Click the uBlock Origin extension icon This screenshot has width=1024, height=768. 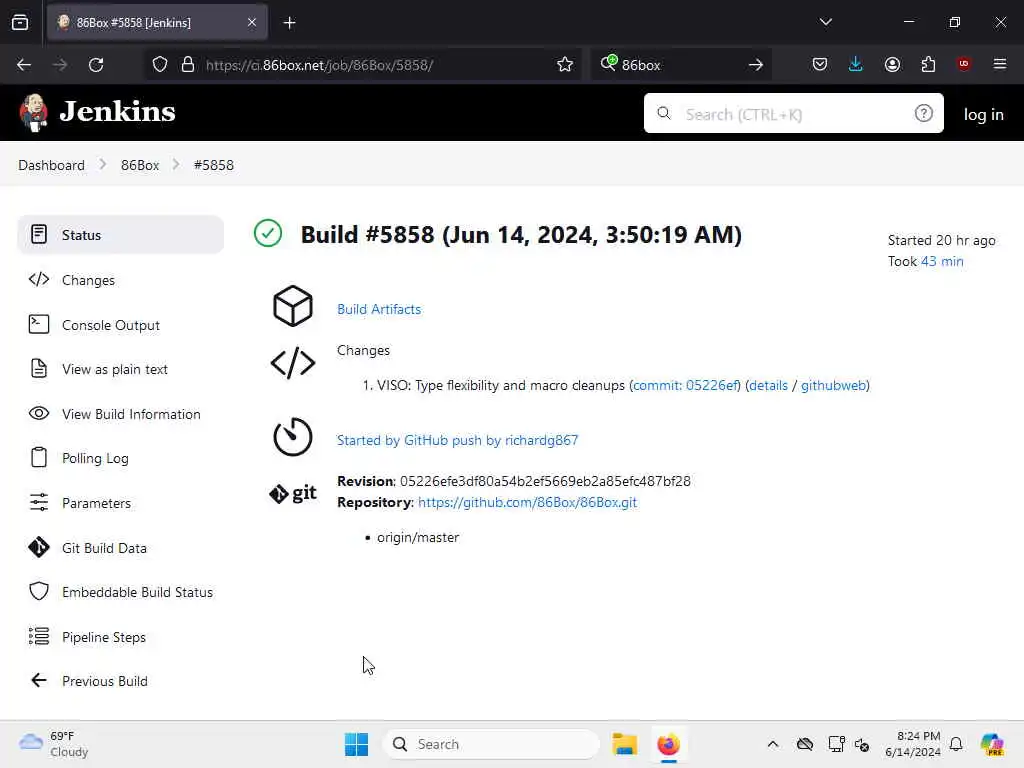(964, 64)
